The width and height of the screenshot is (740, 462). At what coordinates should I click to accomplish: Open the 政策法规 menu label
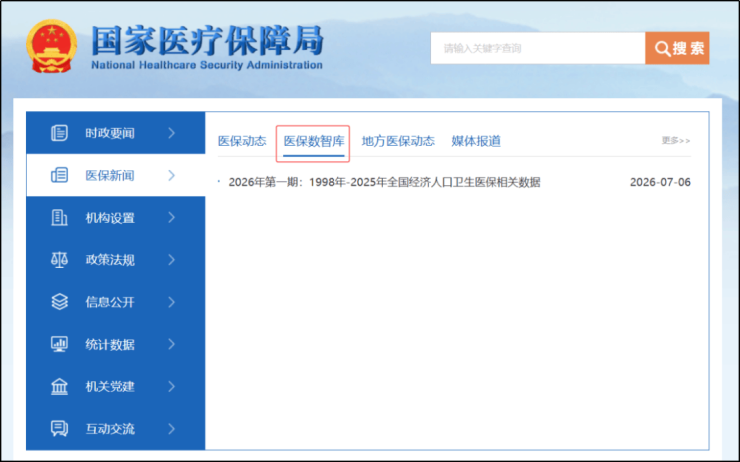coord(110,260)
